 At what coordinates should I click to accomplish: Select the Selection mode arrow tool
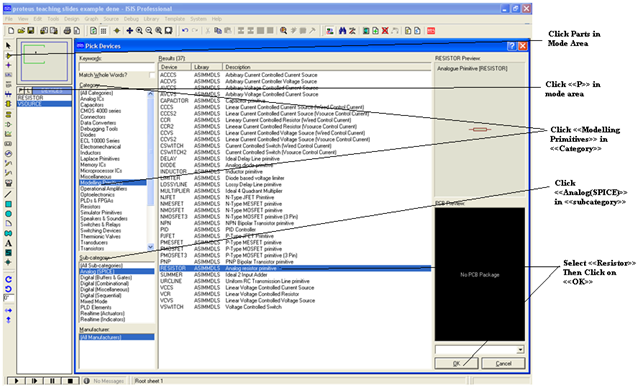click(8, 45)
